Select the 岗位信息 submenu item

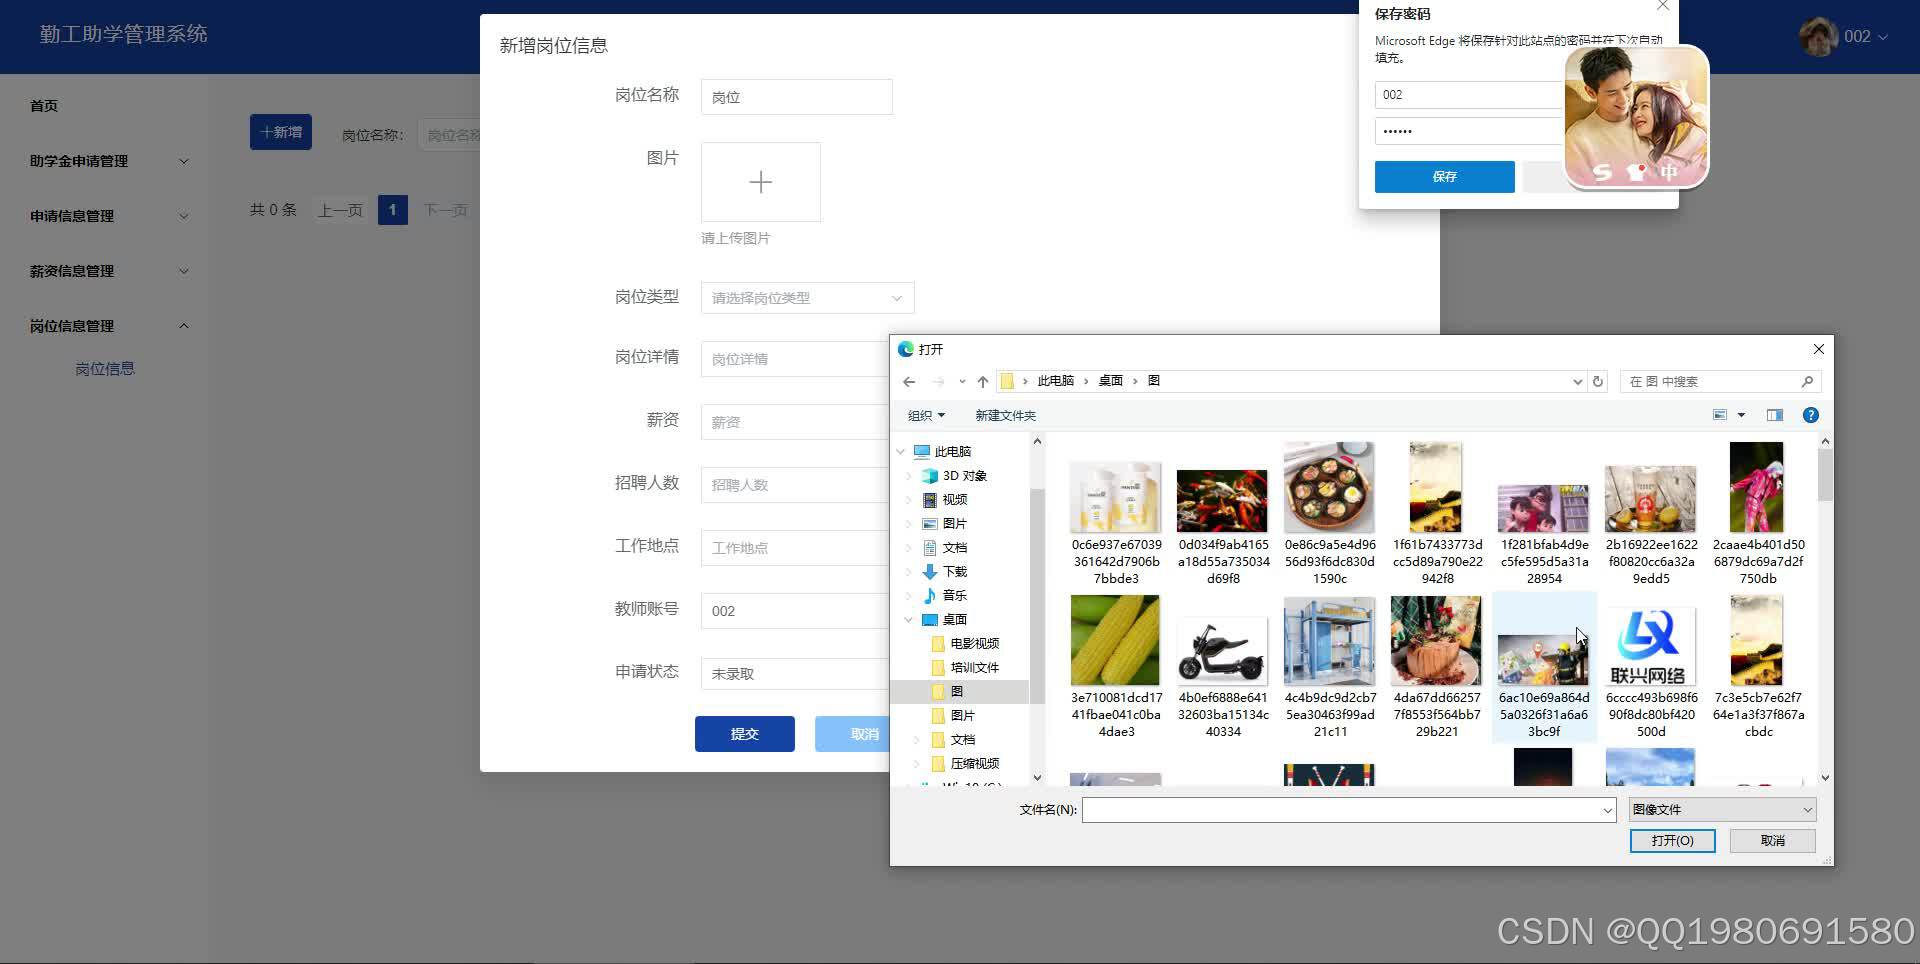coord(105,368)
